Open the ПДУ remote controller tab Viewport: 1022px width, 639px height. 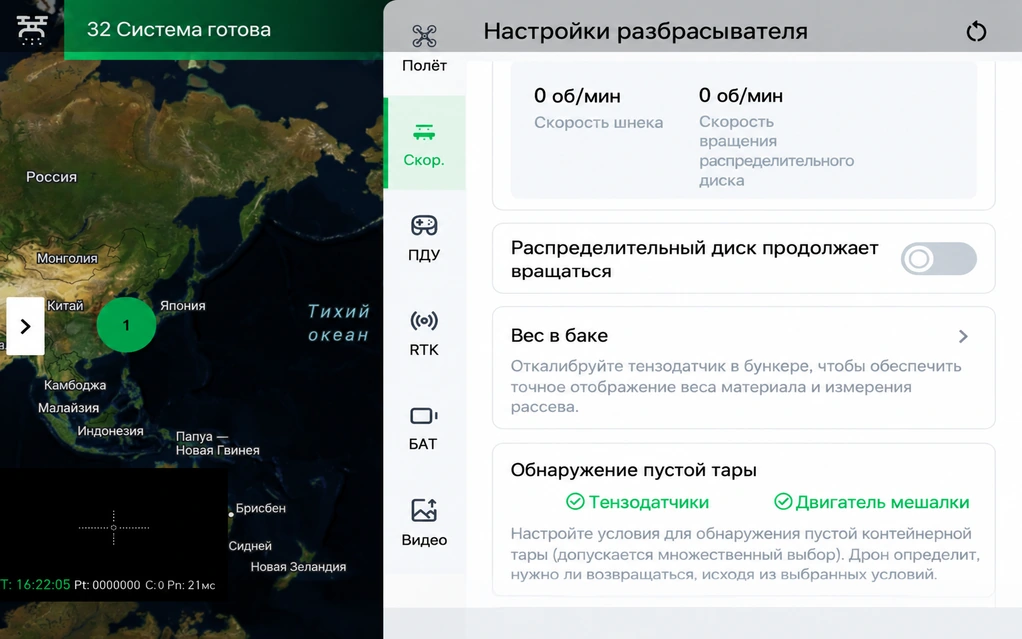click(x=424, y=237)
